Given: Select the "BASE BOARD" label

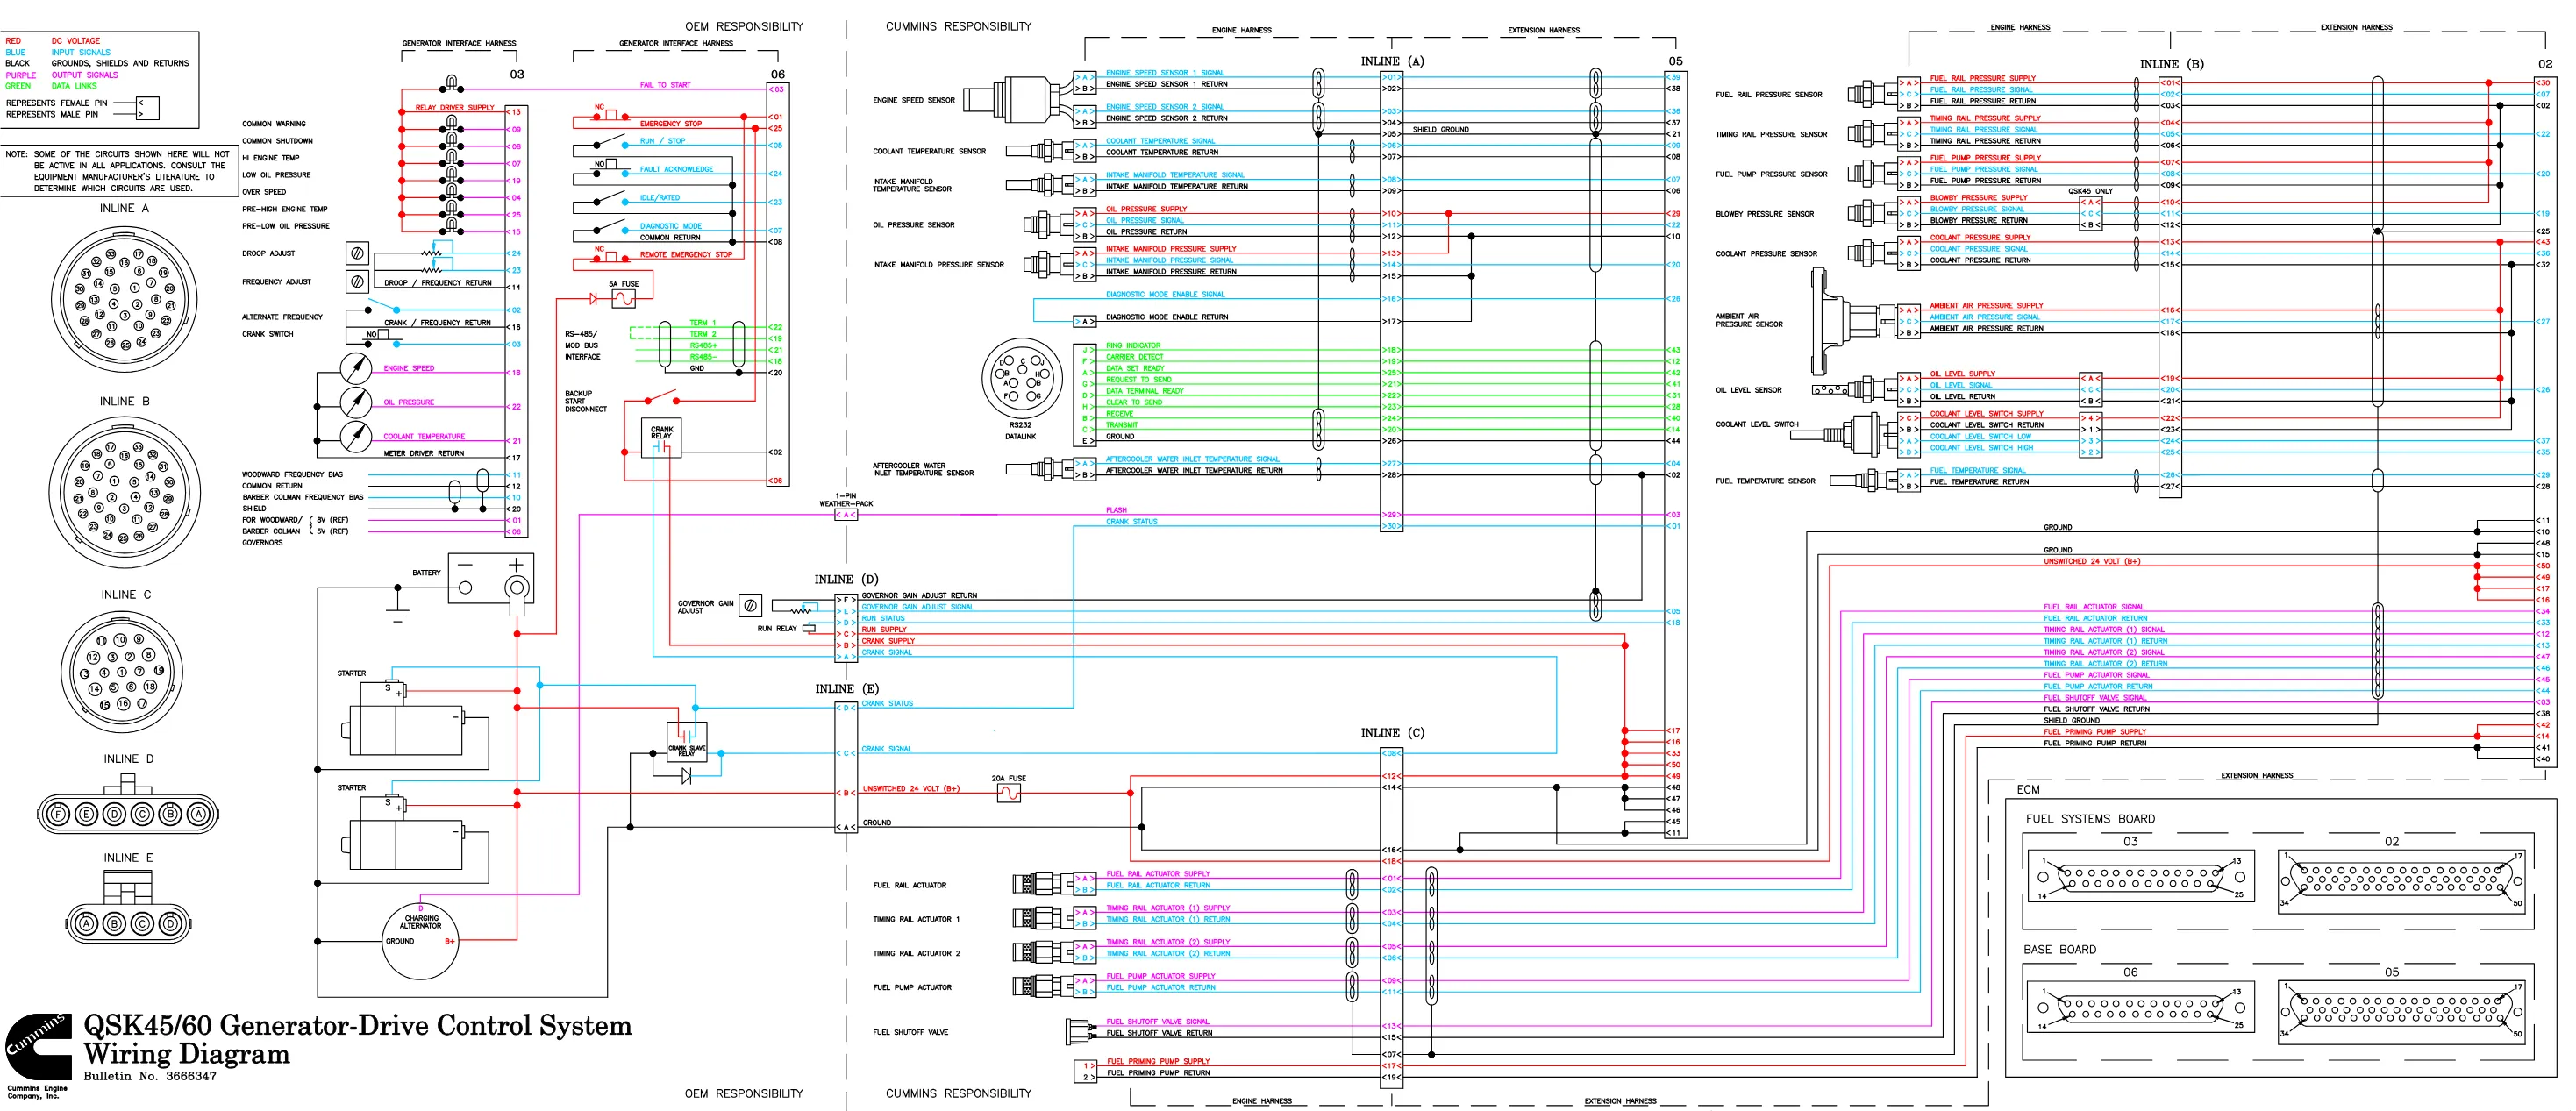Looking at the screenshot, I should click(x=2060, y=950).
